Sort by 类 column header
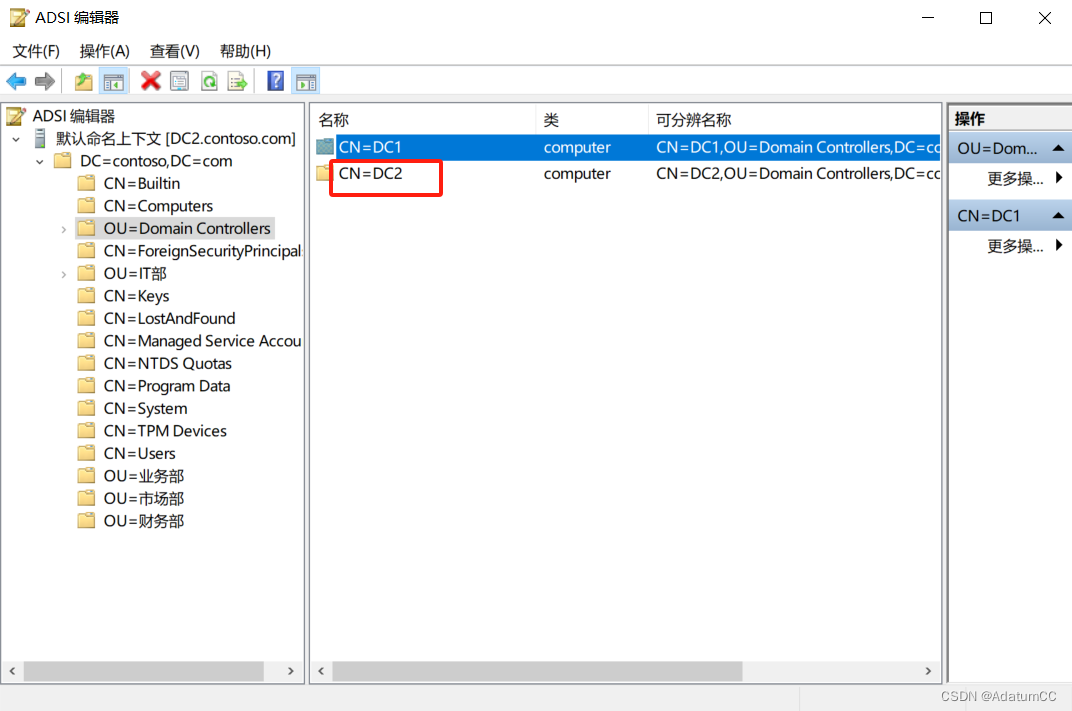This screenshot has height=711, width=1072. coord(592,120)
